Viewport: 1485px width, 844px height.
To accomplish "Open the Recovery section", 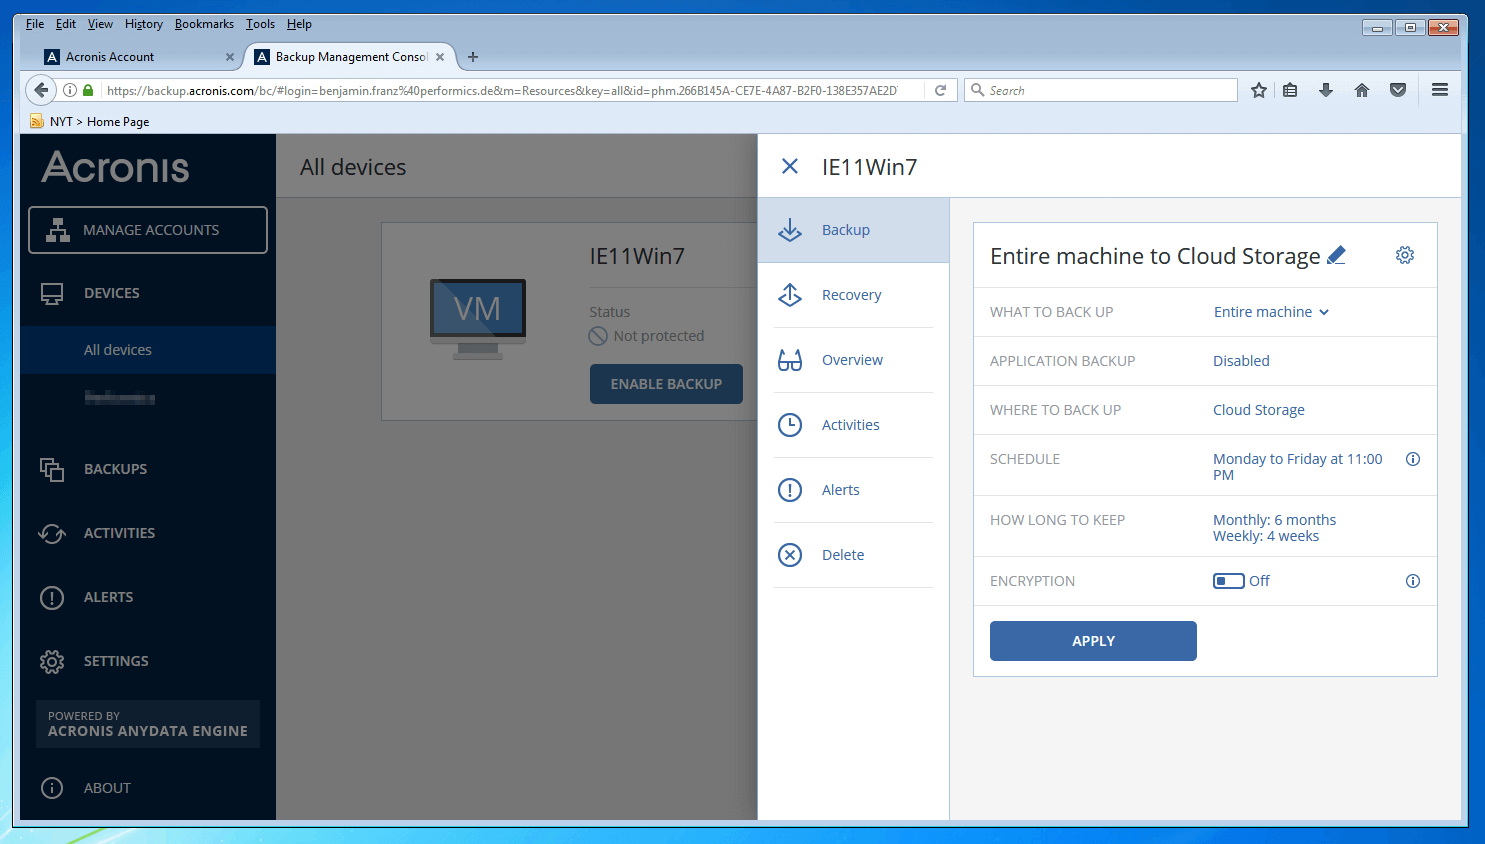I will (x=851, y=295).
